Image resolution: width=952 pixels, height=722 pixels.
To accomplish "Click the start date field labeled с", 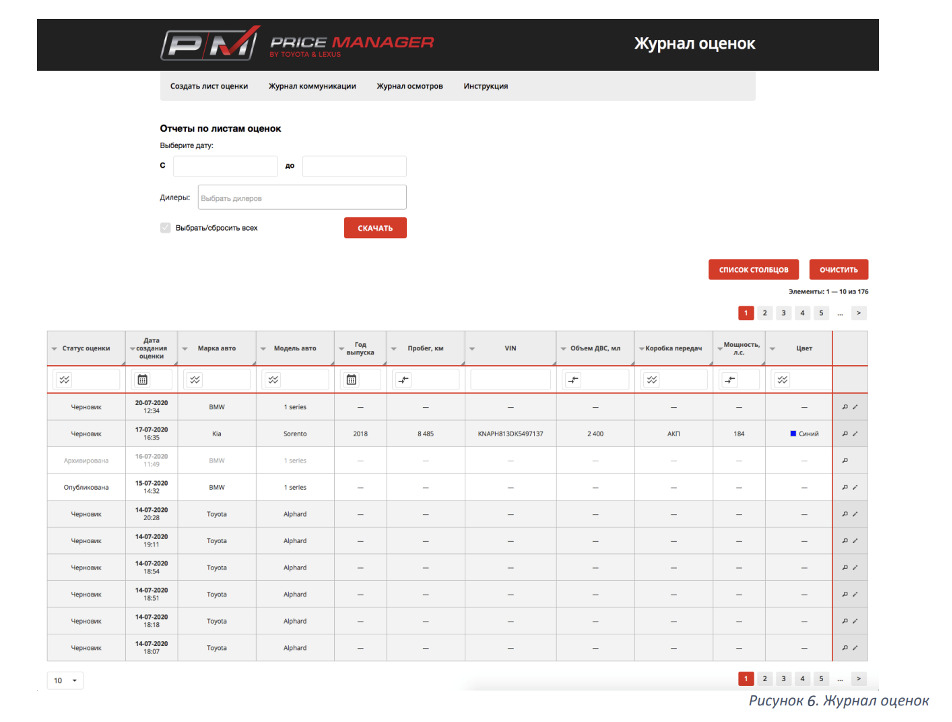I will [x=225, y=166].
